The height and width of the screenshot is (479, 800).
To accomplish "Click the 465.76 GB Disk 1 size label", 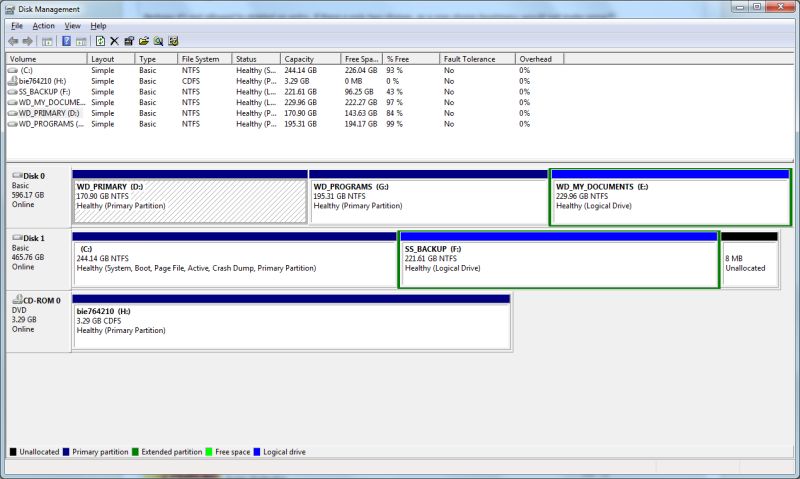I will point(28,257).
